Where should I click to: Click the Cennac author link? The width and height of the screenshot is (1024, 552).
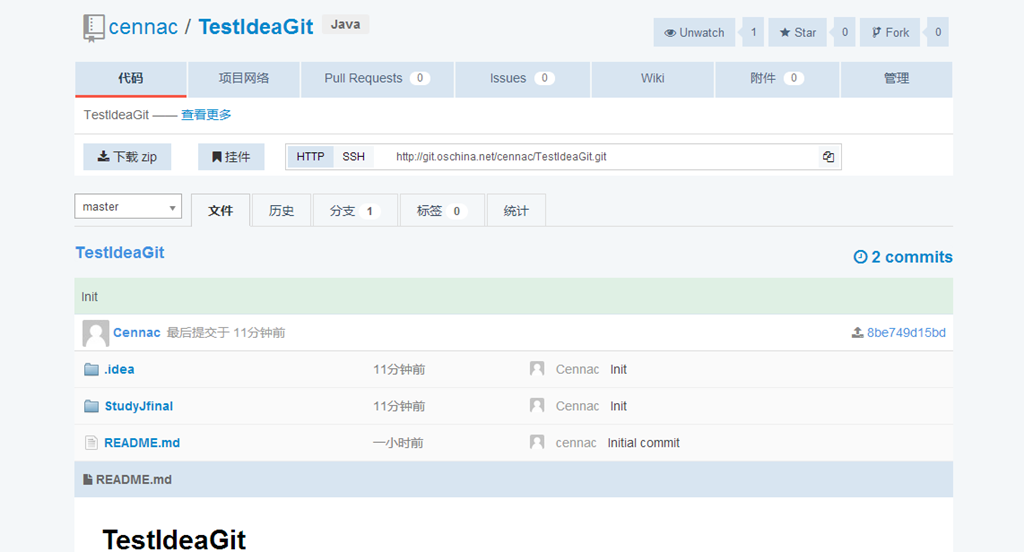pos(136,333)
